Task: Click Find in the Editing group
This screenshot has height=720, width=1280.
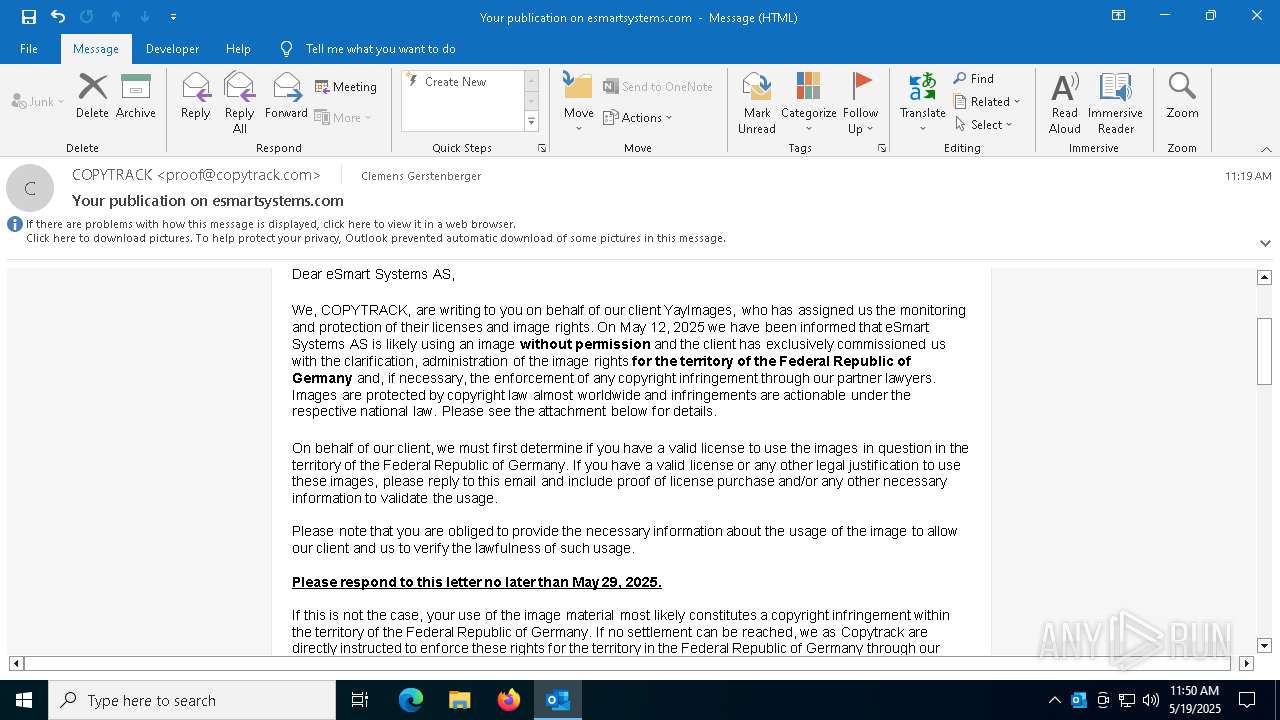Action: pos(974,79)
